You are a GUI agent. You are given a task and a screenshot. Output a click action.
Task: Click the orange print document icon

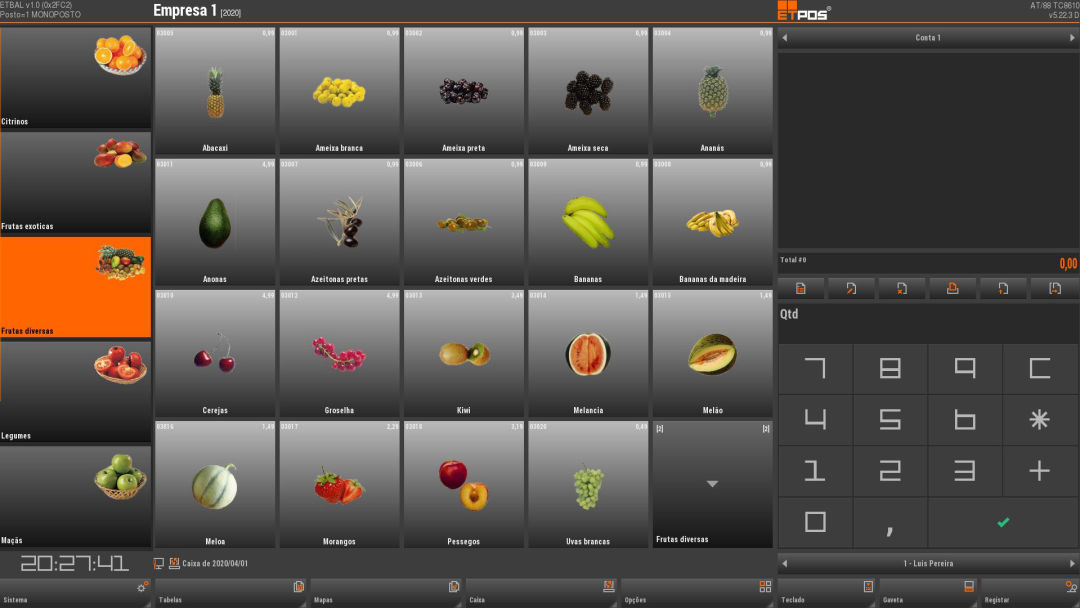(953, 289)
